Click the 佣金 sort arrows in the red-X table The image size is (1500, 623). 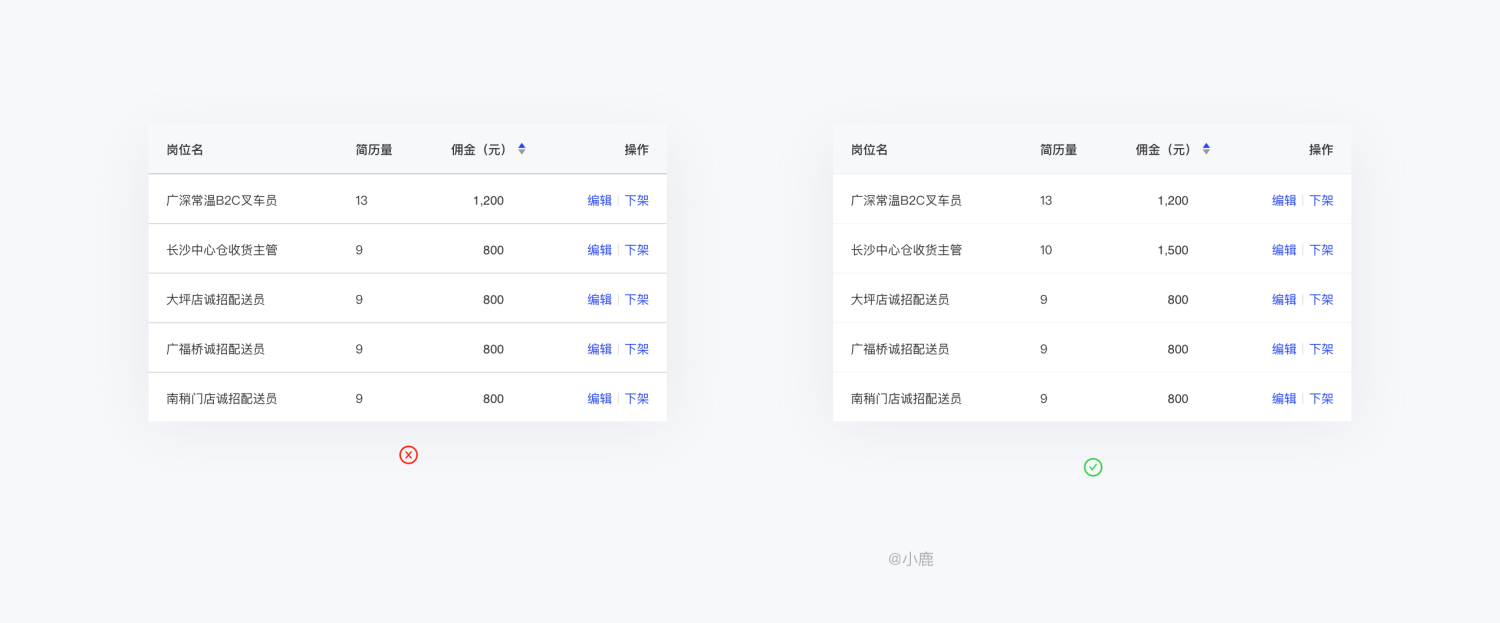[x=522, y=149]
